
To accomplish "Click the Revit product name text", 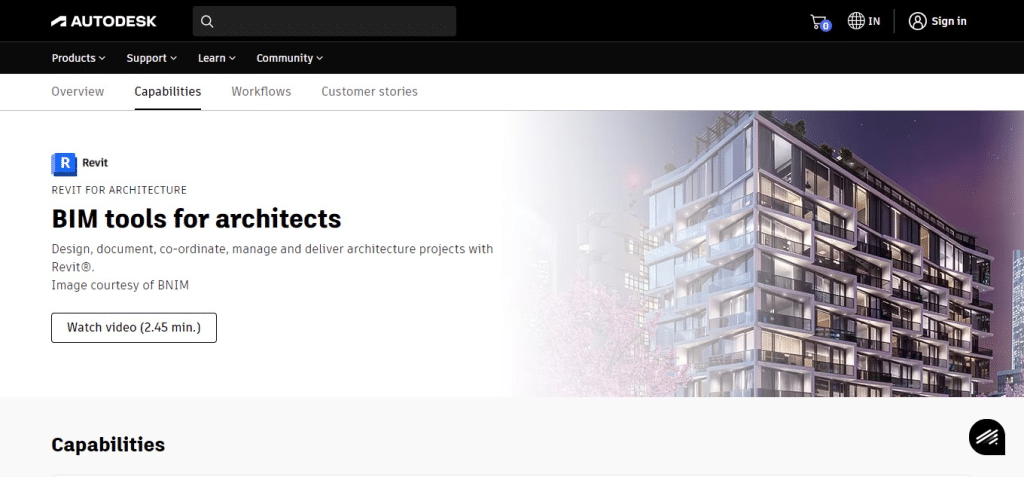I will (x=95, y=163).
